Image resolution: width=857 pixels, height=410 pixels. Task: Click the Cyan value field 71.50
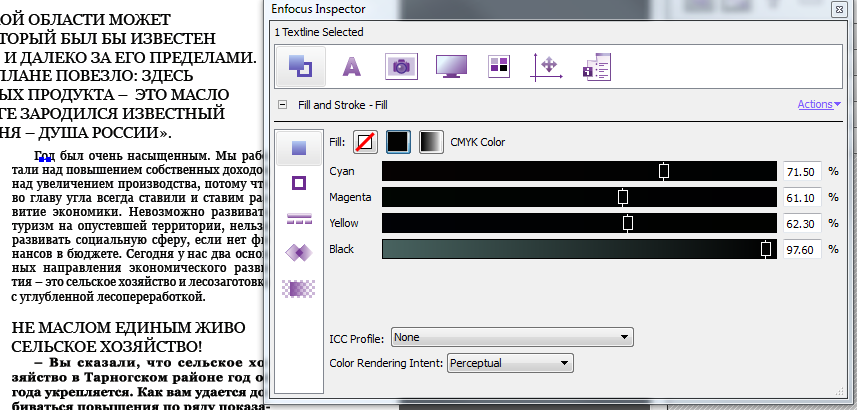[802, 172]
